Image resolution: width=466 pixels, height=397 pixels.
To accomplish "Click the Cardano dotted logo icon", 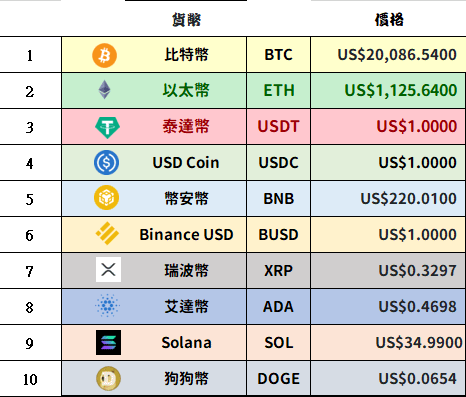I will click(x=107, y=305).
